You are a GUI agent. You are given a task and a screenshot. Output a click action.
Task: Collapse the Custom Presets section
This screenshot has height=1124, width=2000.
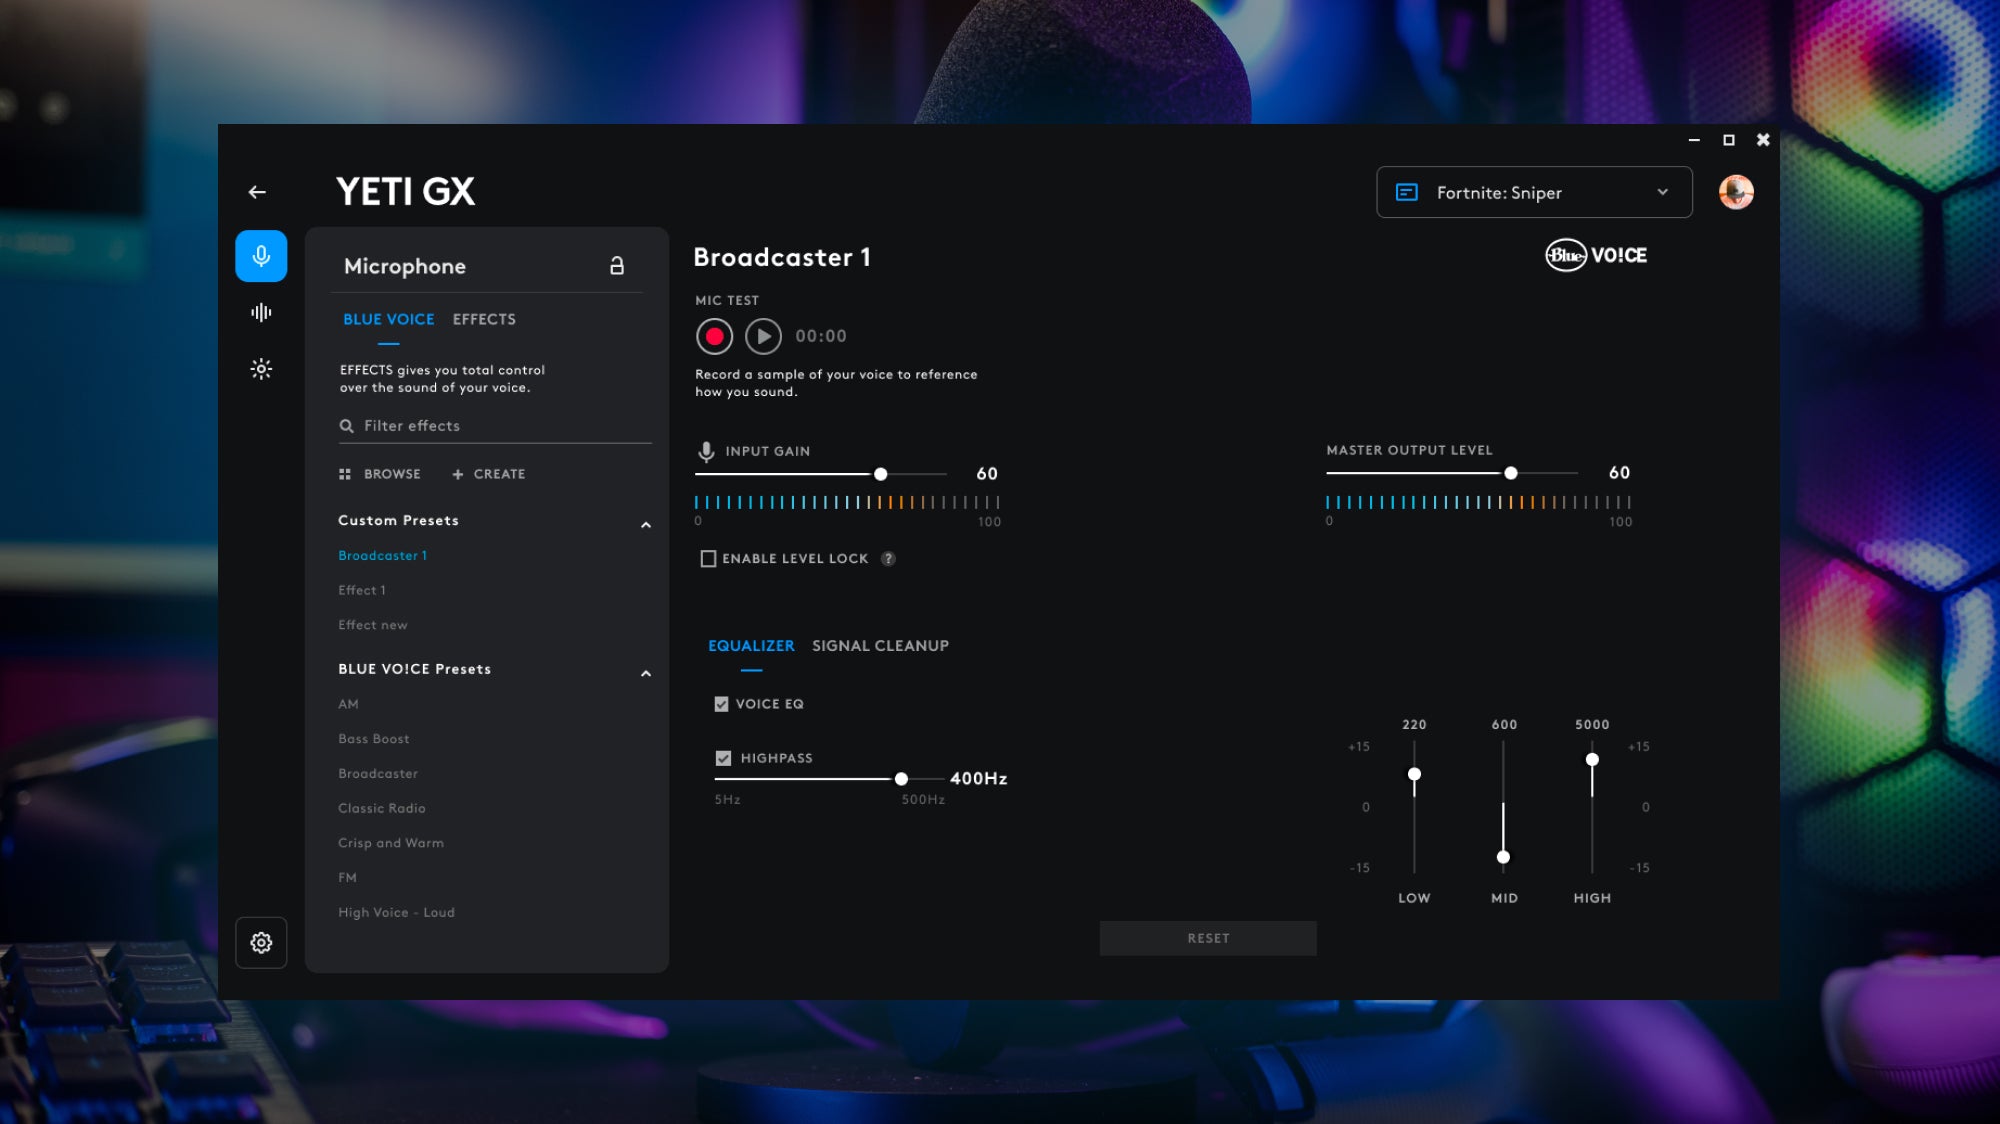646,525
